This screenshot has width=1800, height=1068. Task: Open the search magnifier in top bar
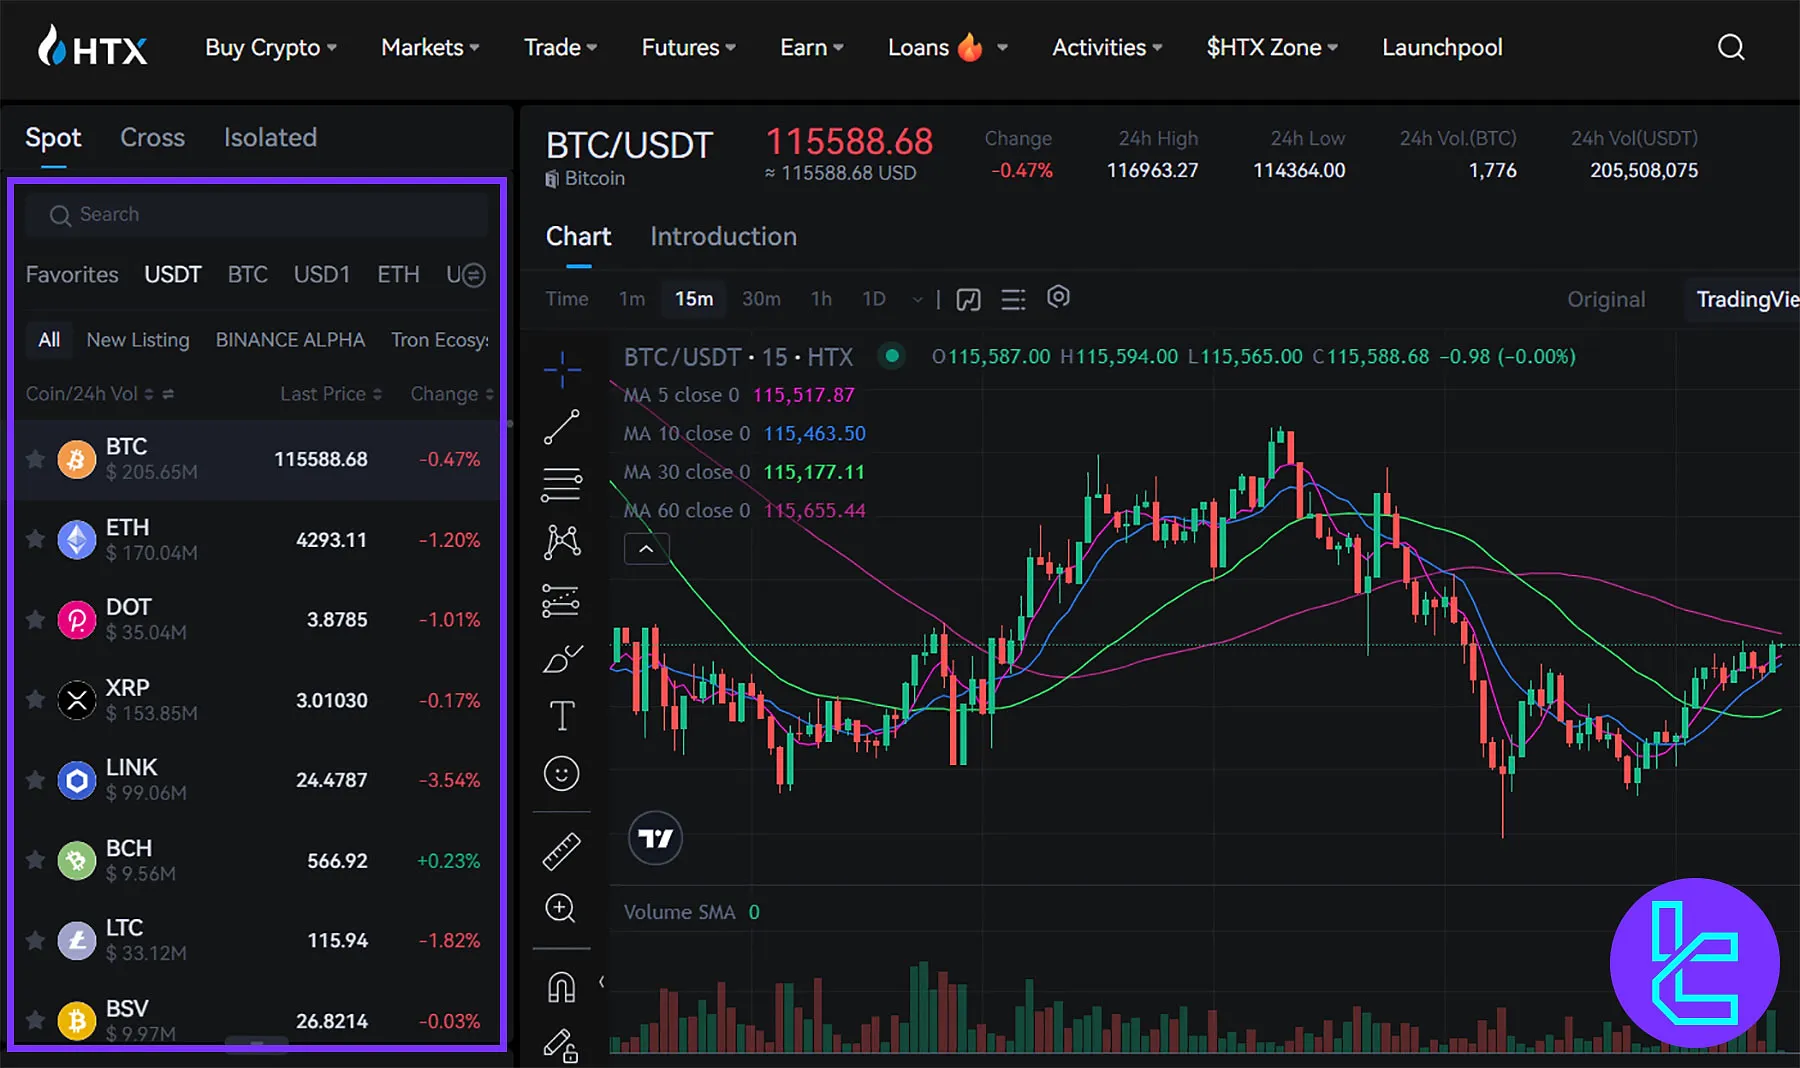(1731, 47)
